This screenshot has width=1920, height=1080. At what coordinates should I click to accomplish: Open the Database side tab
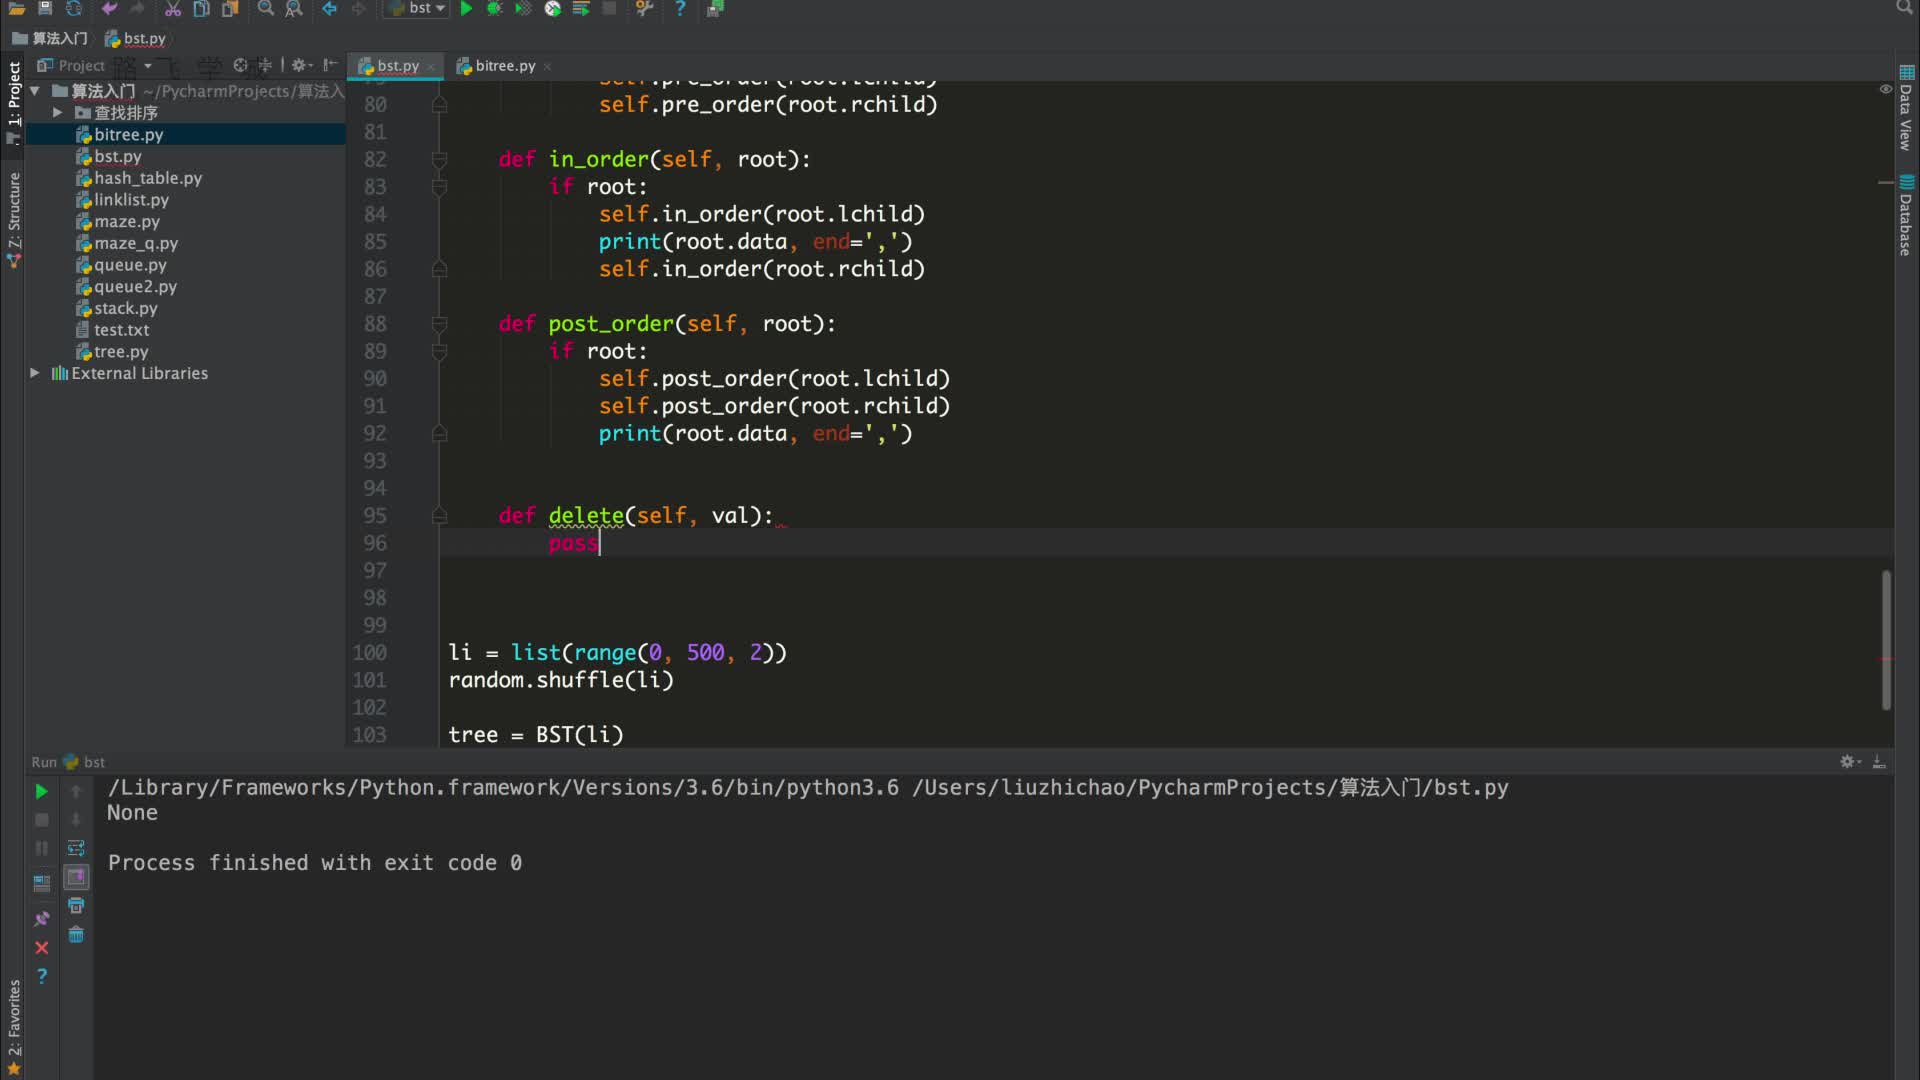[x=1906, y=215]
